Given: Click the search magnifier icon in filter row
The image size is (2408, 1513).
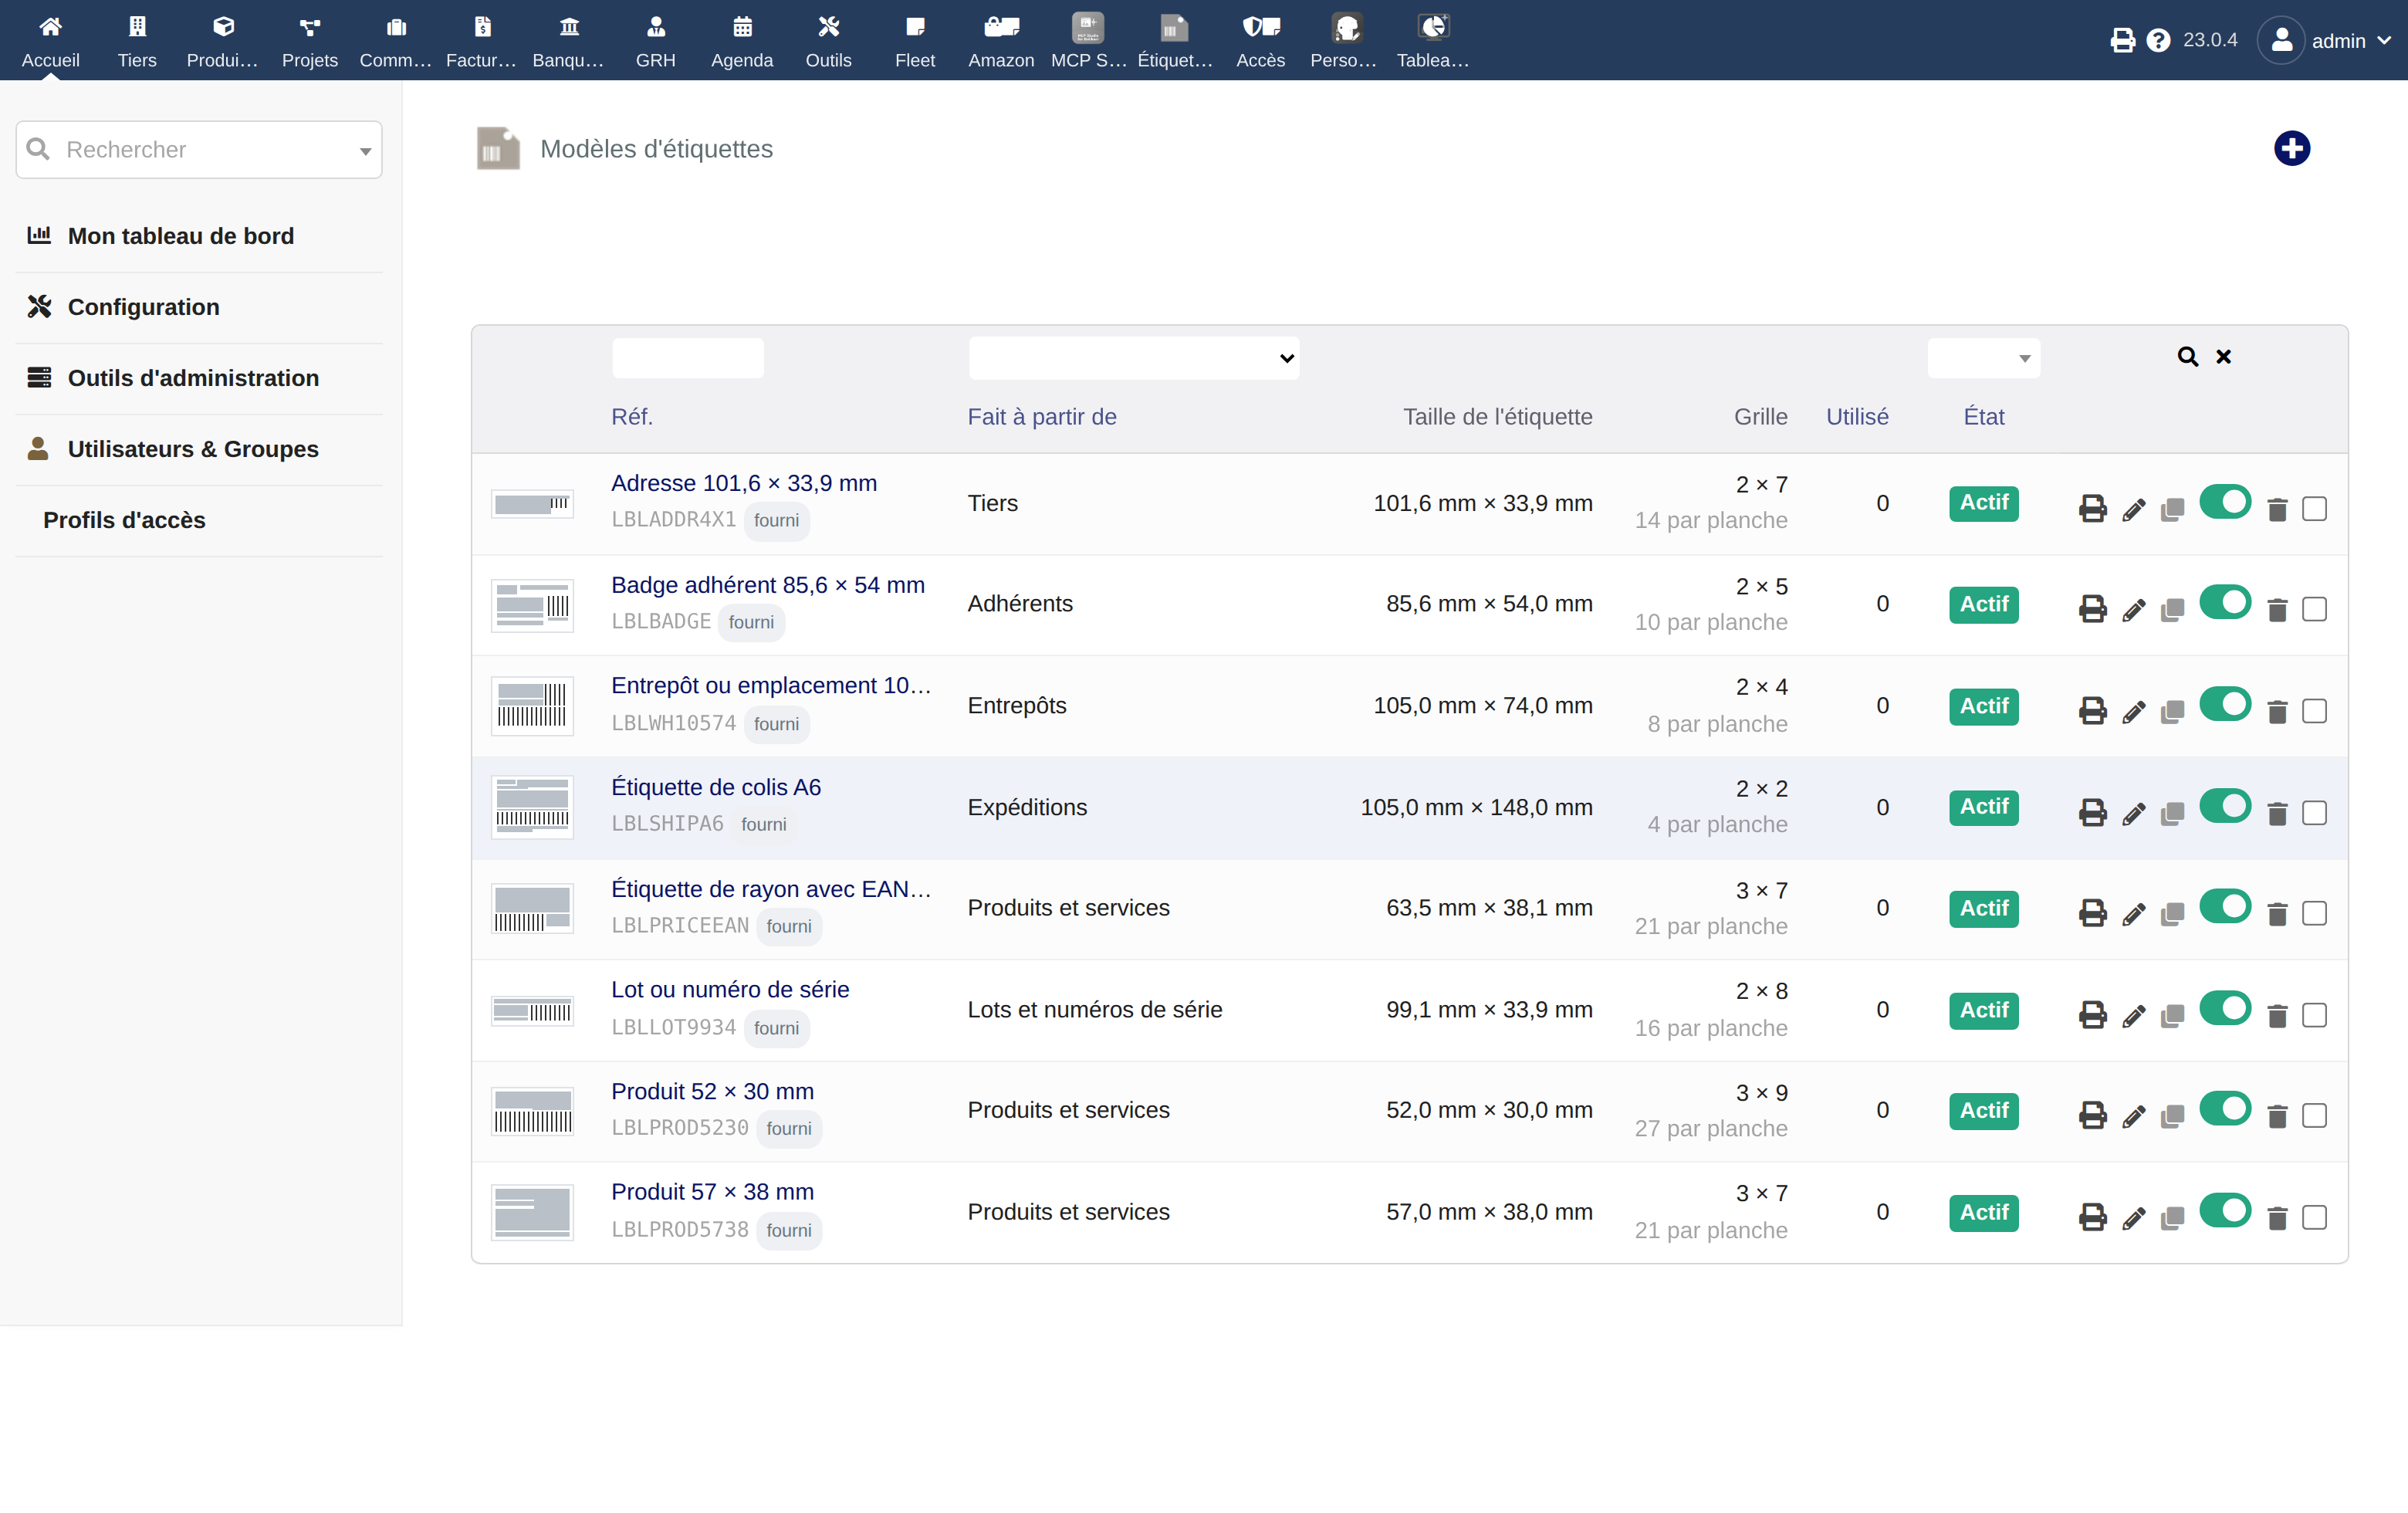Looking at the screenshot, I should [2187, 357].
